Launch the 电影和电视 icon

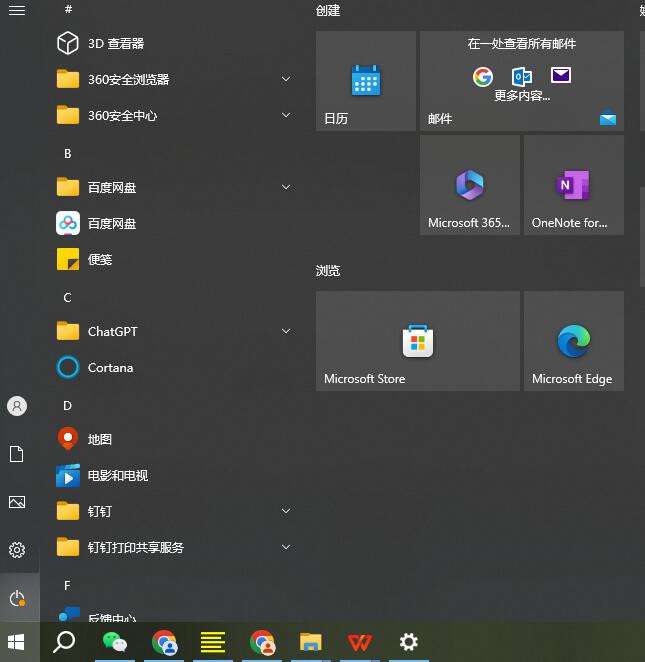pos(68,475)
